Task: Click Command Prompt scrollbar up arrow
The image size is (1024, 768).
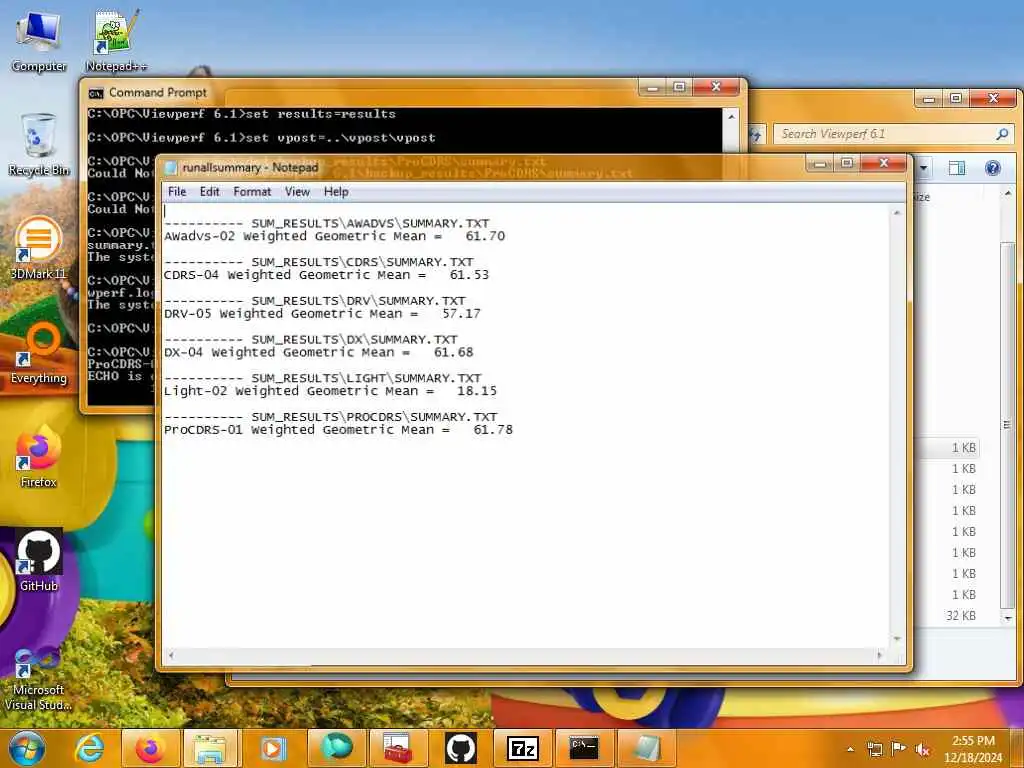Action: tap(731, 117)
